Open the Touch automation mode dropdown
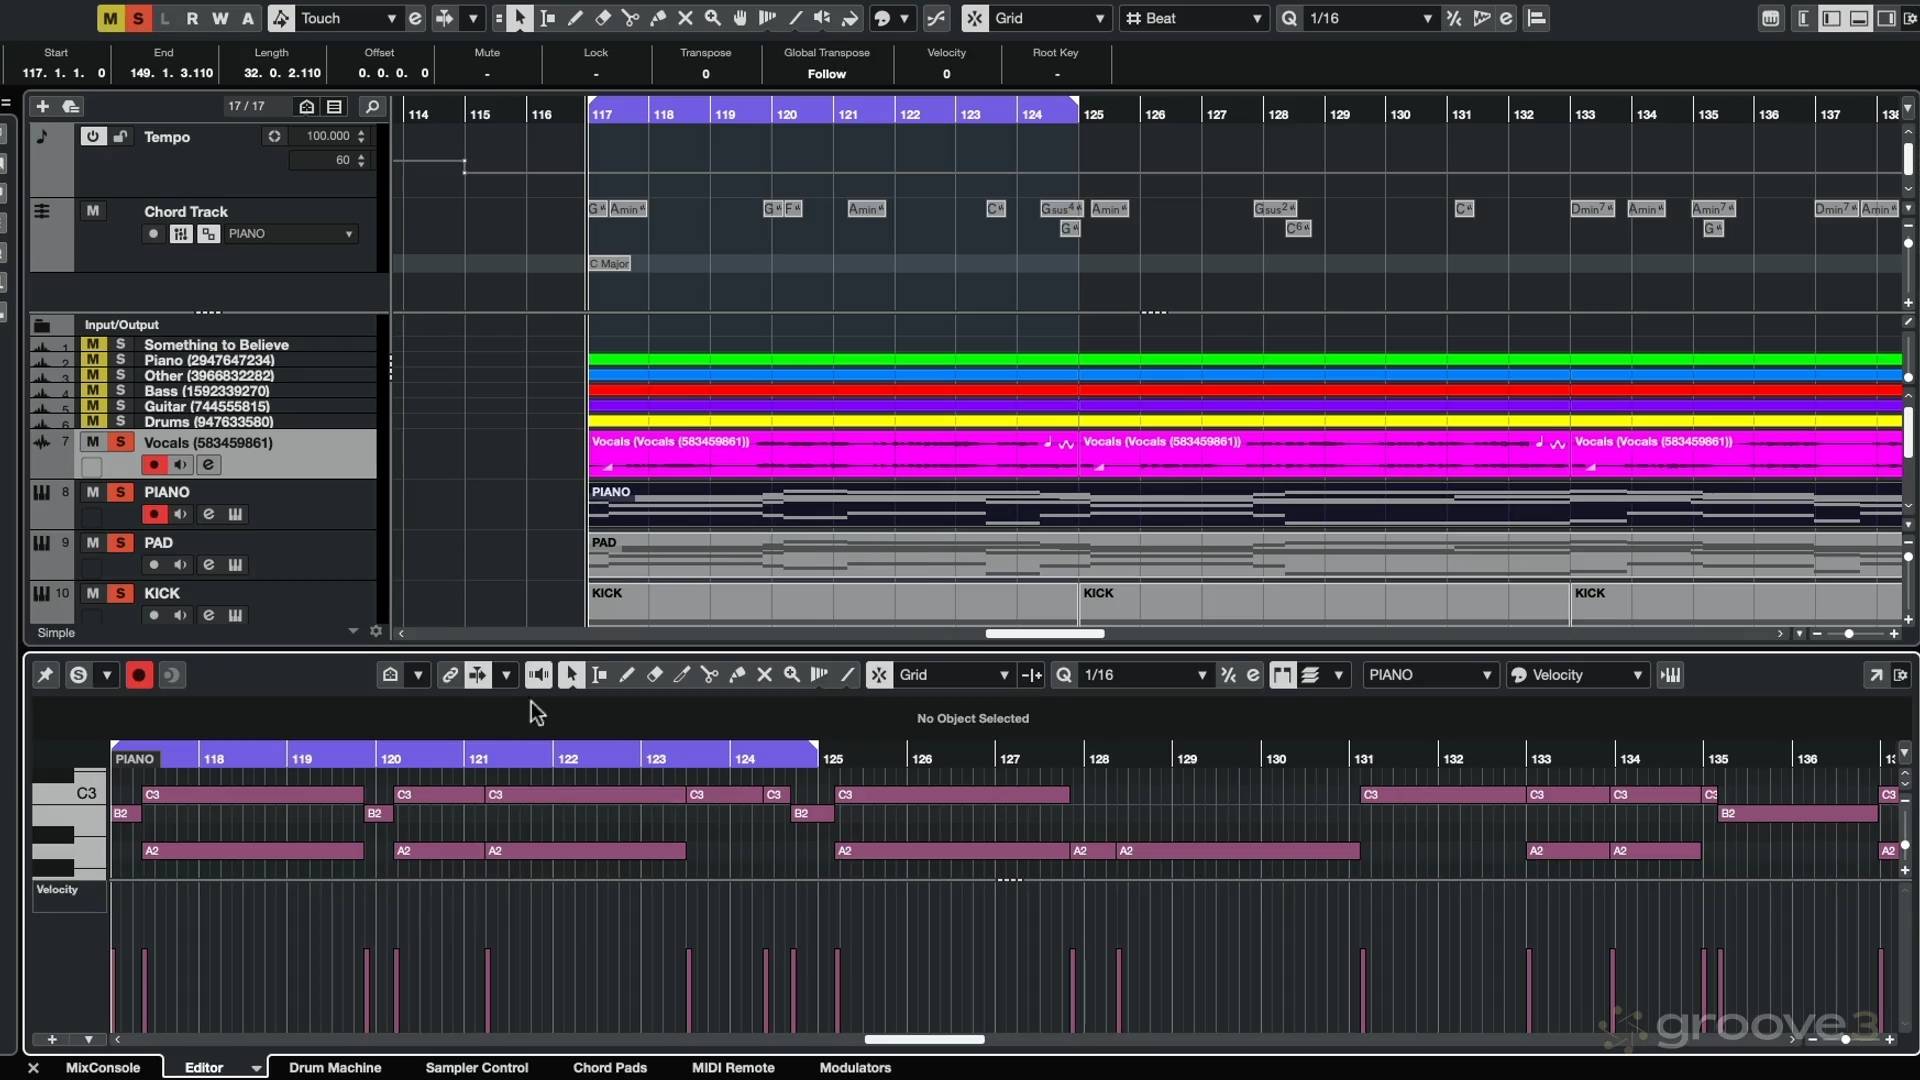This screenshot has width=1920, height=1080. tap(391, 18)
